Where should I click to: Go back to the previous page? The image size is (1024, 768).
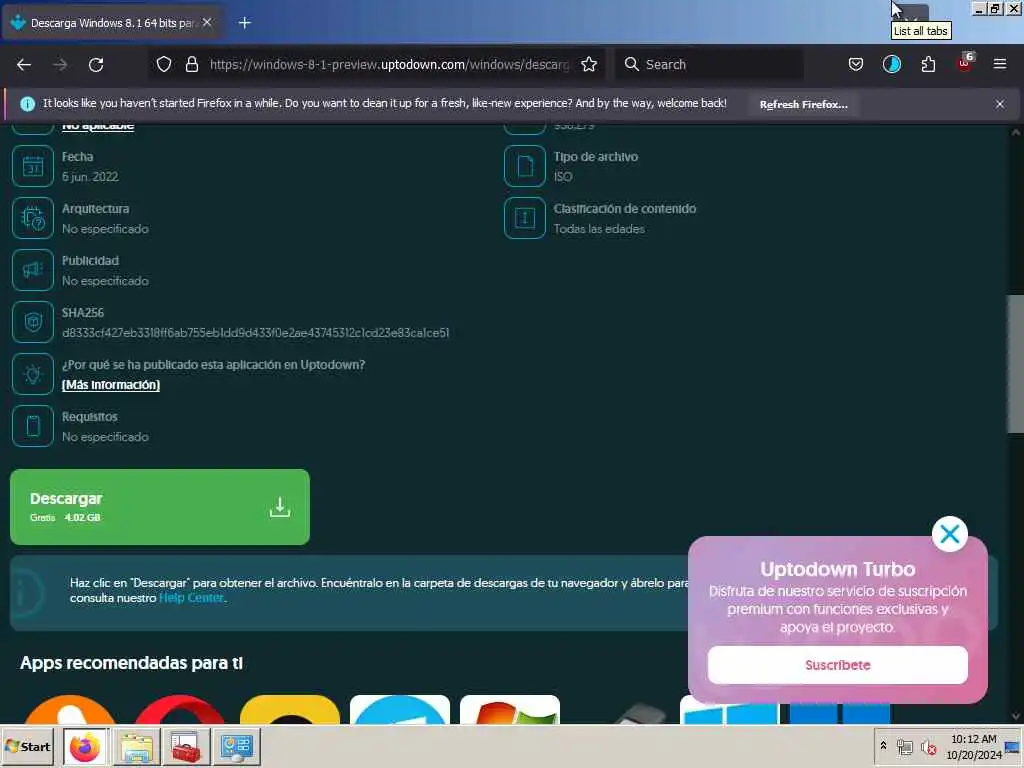click(x=24, y=65)
